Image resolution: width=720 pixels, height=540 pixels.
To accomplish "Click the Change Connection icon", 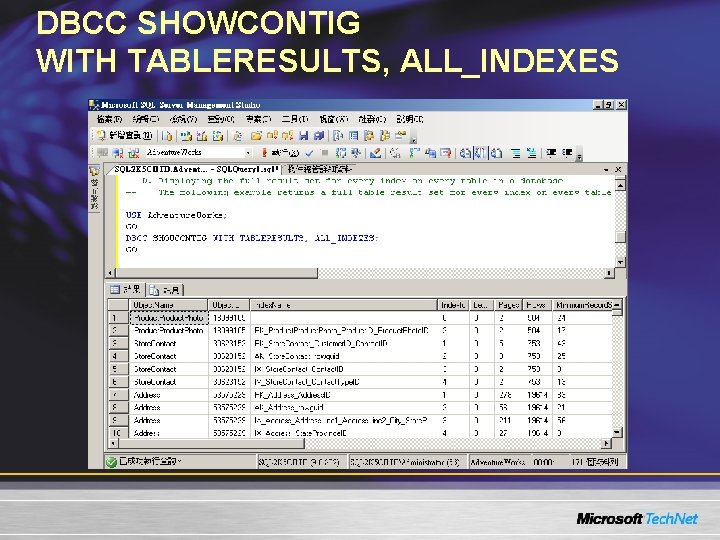I will (133, 152).
